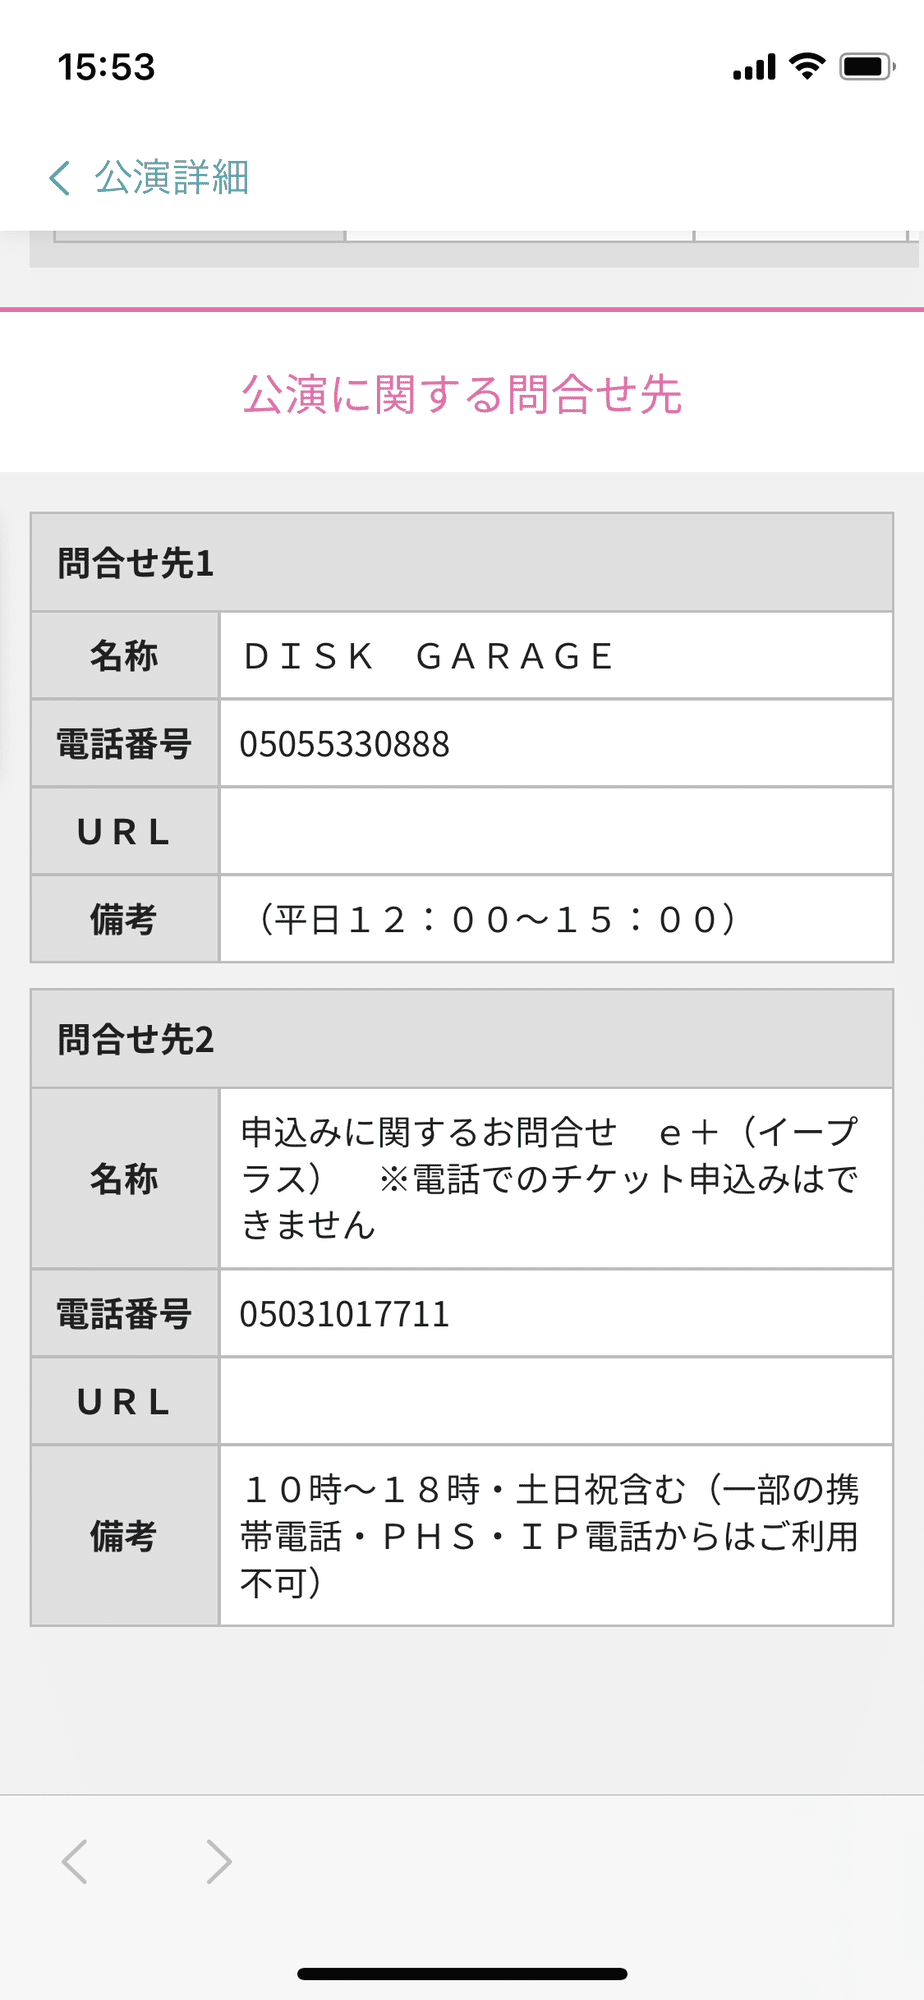This screenshot has width=924, height=2000.
Task: Open the 公演詳細 navigation link
Action: (170, 177)
